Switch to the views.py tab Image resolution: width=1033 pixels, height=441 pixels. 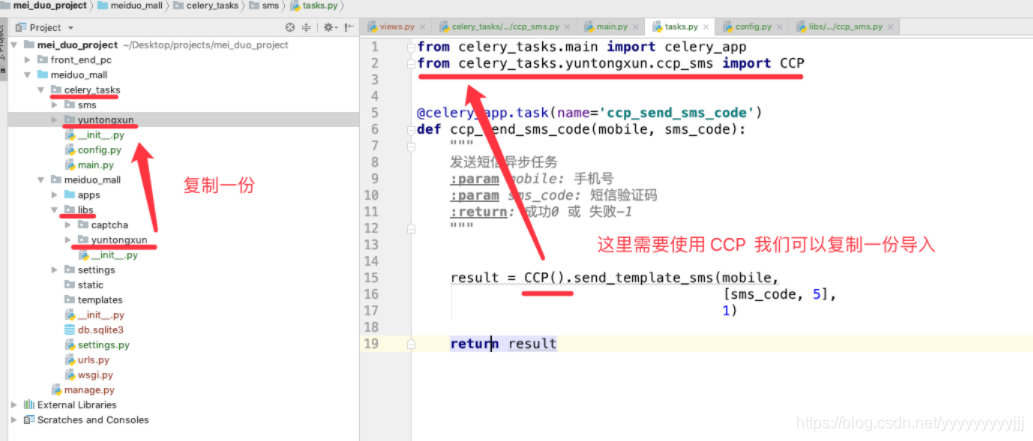click(397, 27)
